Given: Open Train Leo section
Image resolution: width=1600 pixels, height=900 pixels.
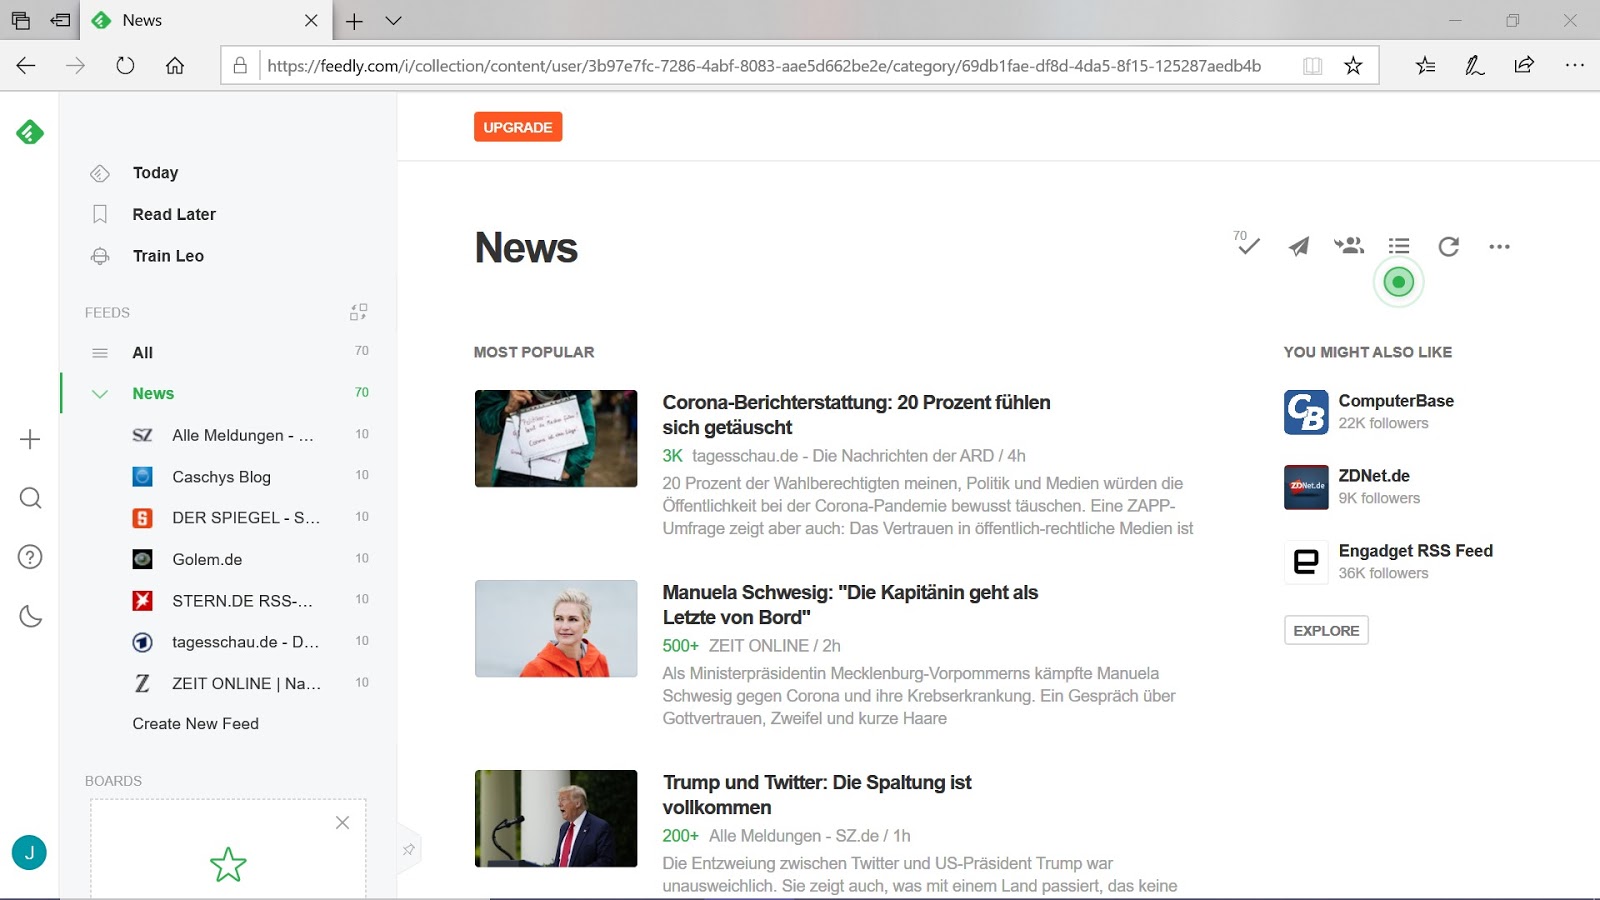Looking at the screenshot, I should 168,256.
